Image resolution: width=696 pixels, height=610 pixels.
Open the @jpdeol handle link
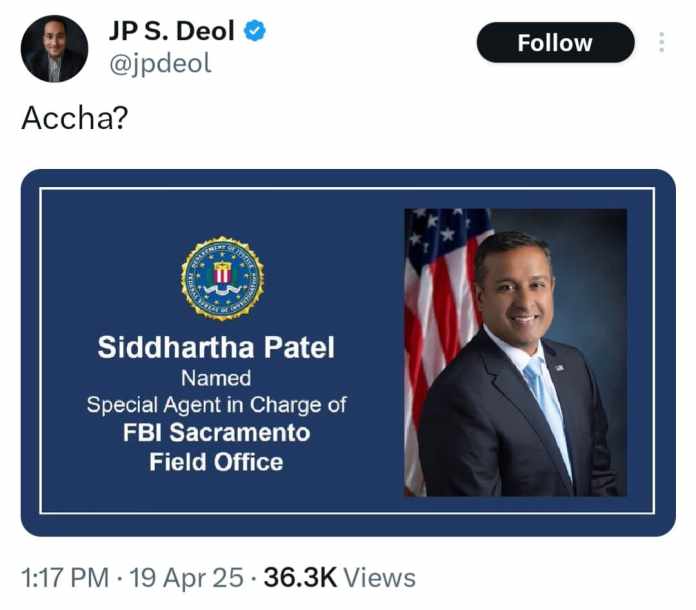(x=159, y=64)
